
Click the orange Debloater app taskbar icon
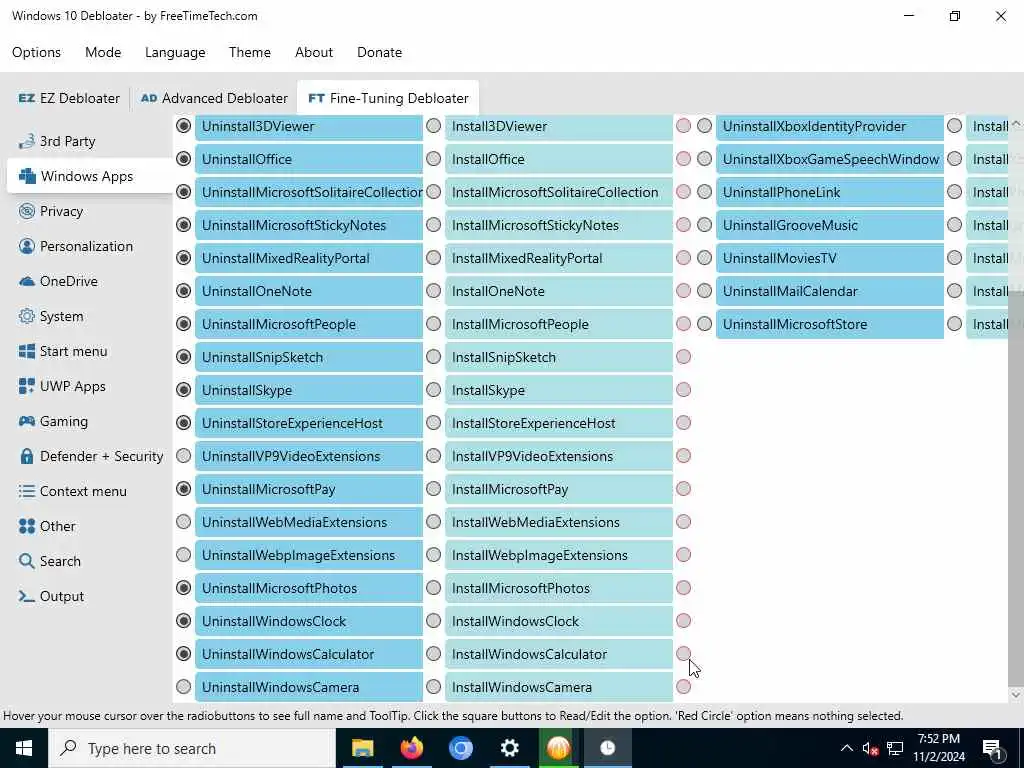coord(558,748)
